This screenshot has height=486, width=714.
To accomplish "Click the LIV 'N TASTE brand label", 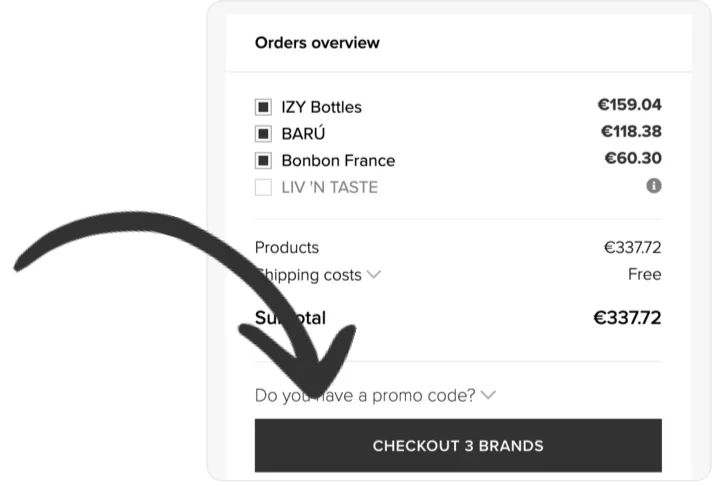I will tap(330, 187).
